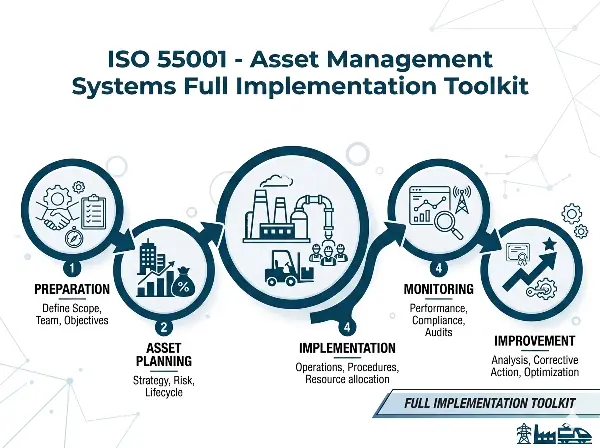
Task: Select the text 'Define Scope,'
Action: (x=72, y=308)
